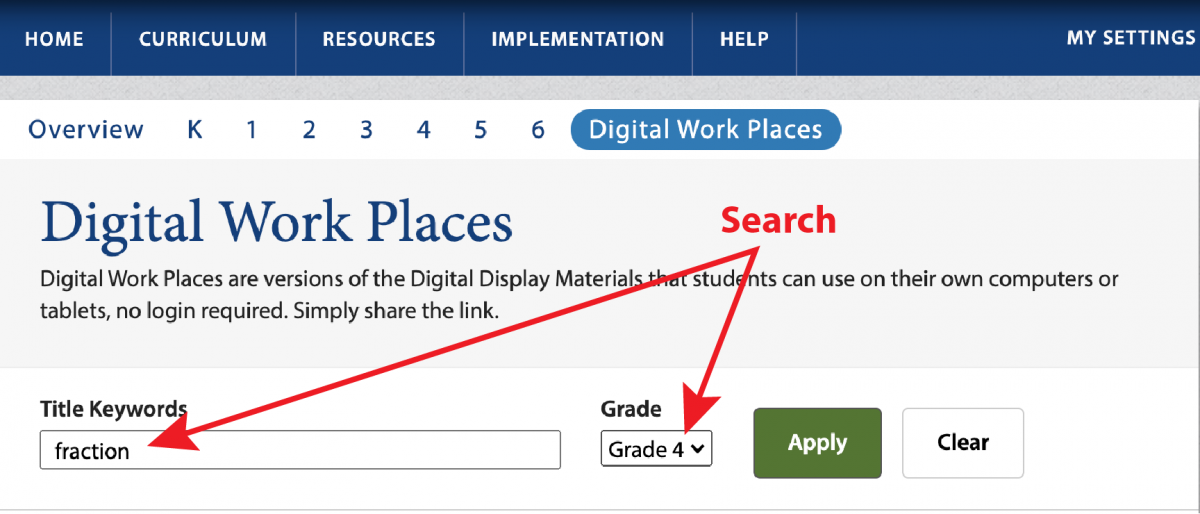
Task: Click the Grade label above dropdown
Action: (x=631, y=408)
